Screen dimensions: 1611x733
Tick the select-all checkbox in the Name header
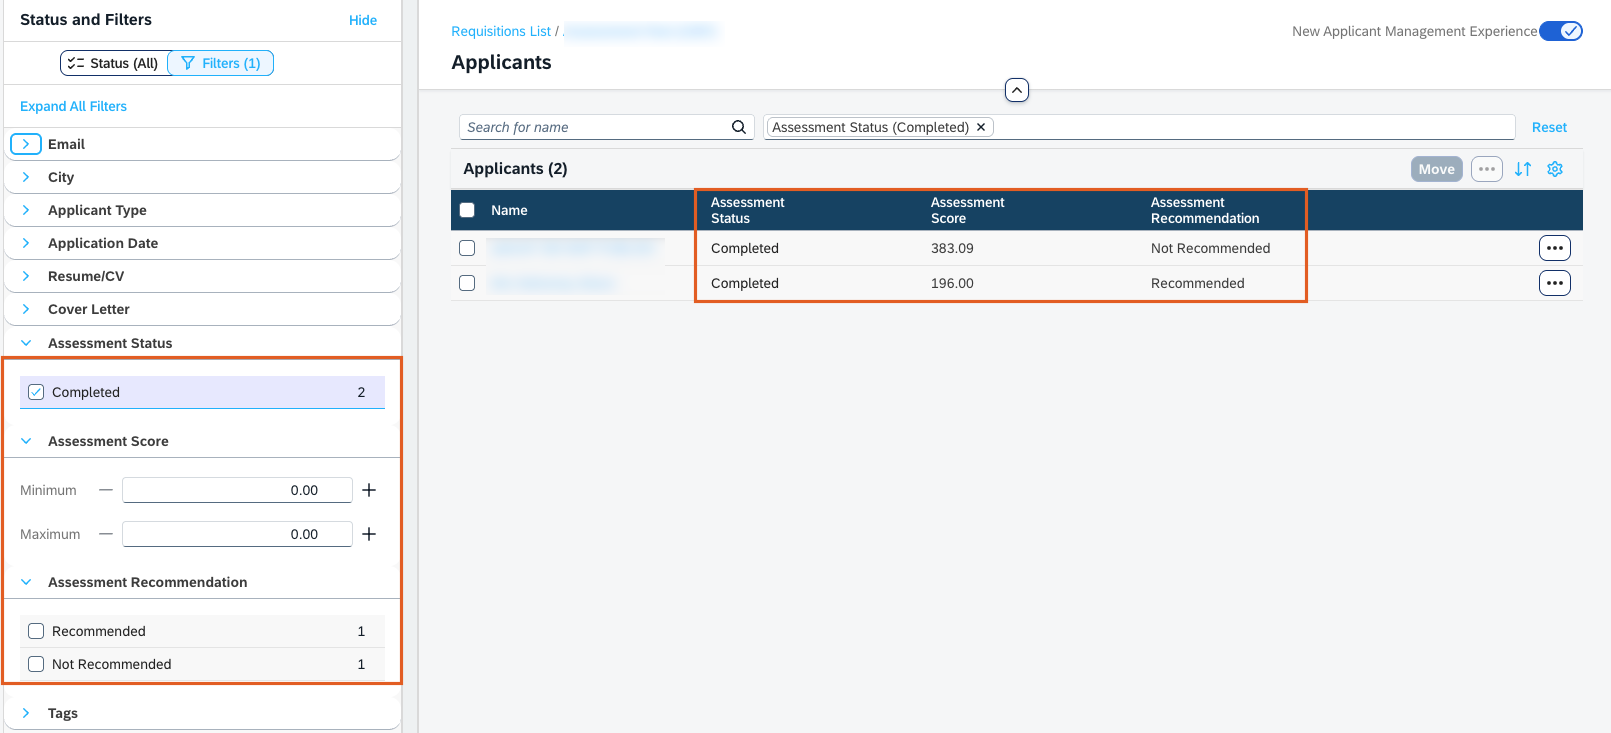pyautogui.click(x=467, y=210)
